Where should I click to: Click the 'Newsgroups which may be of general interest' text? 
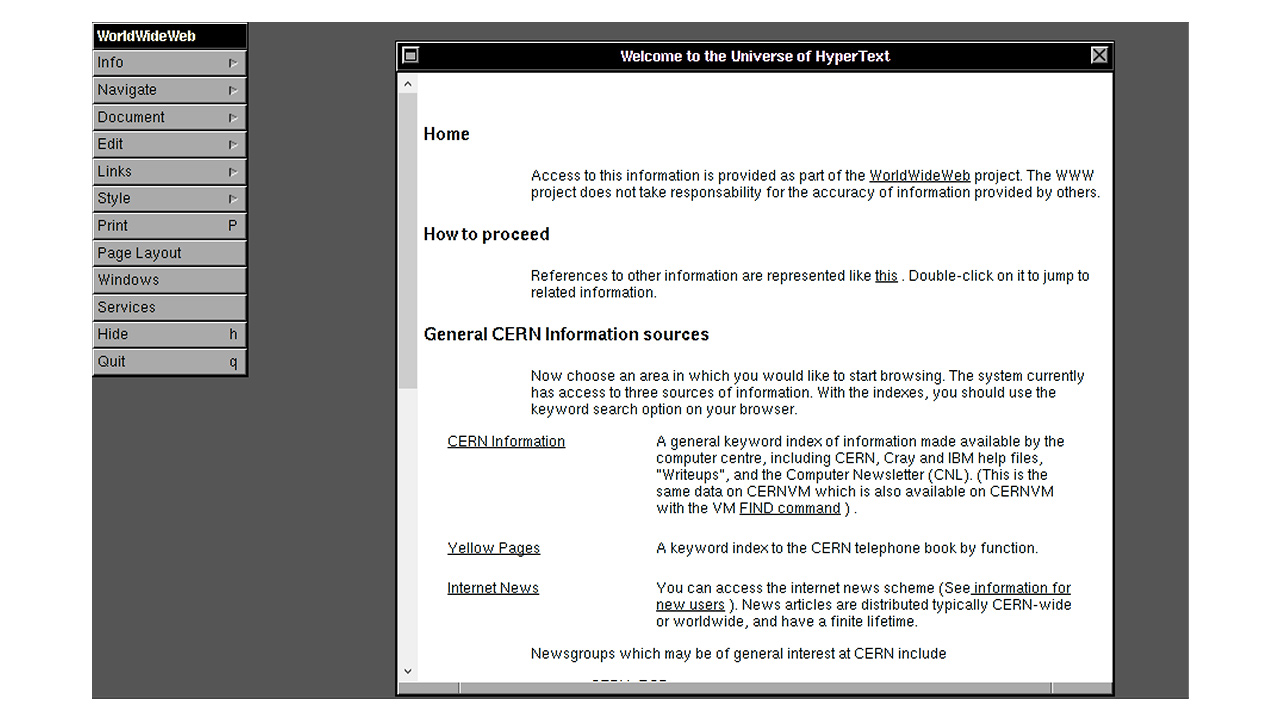[x=738, y=654]
